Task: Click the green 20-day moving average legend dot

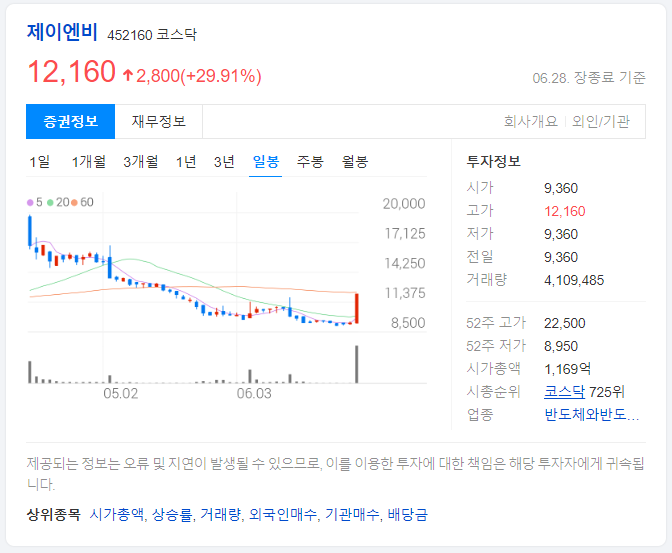Action: 50,202
